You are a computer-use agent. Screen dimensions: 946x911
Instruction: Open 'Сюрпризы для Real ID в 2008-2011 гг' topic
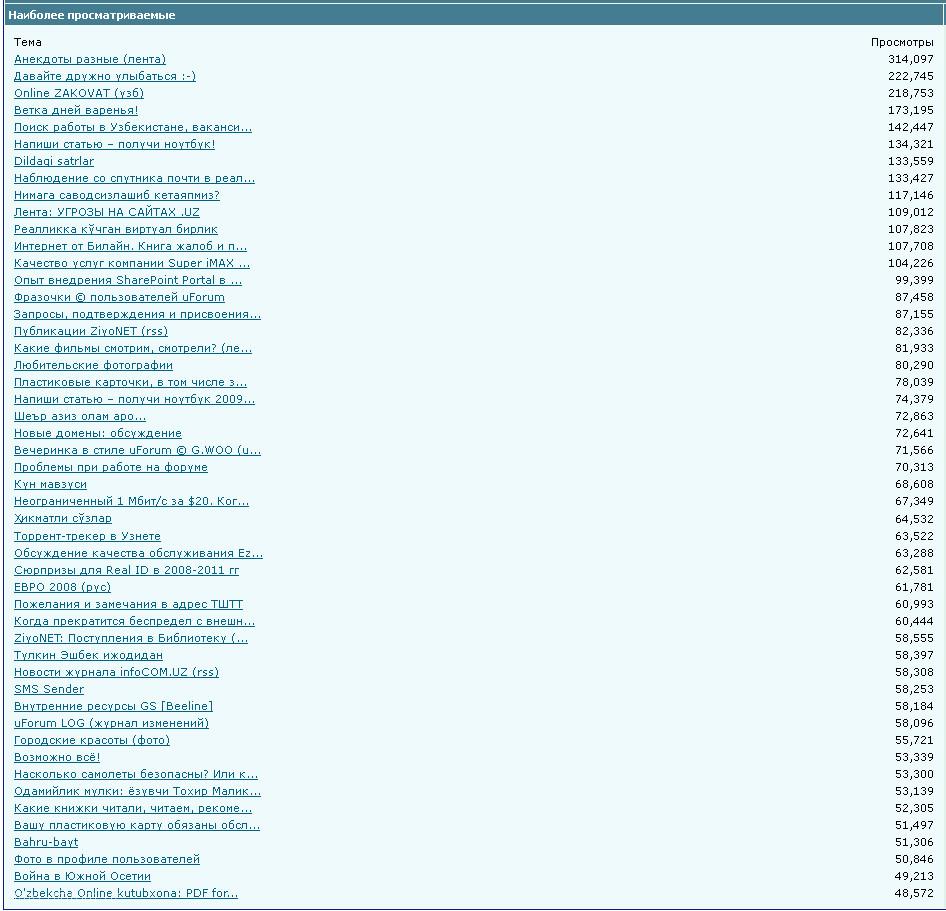127,570
